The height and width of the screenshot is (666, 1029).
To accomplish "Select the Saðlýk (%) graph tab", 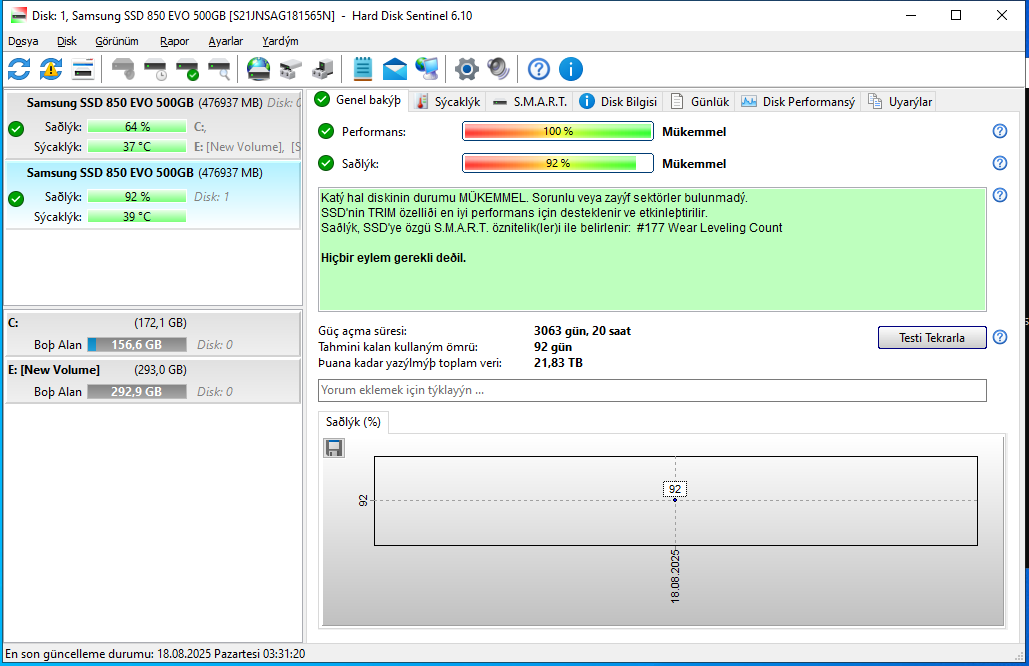I will click(353, 422).
